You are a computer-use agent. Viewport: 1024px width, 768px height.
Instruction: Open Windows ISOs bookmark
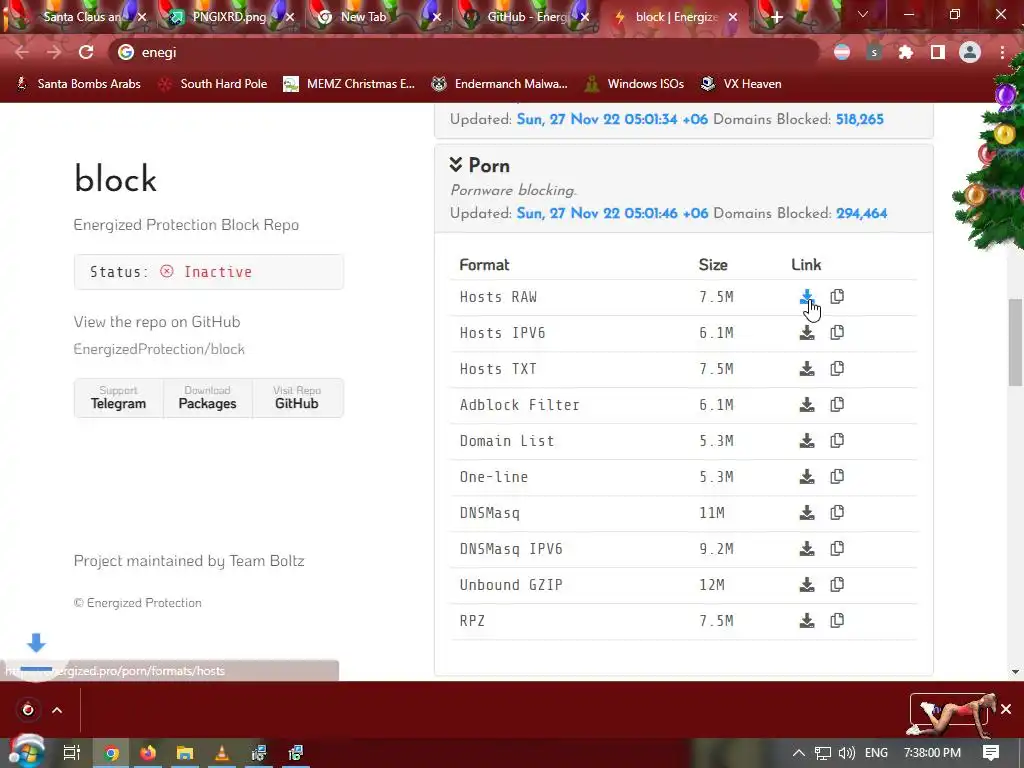[634, 84]
